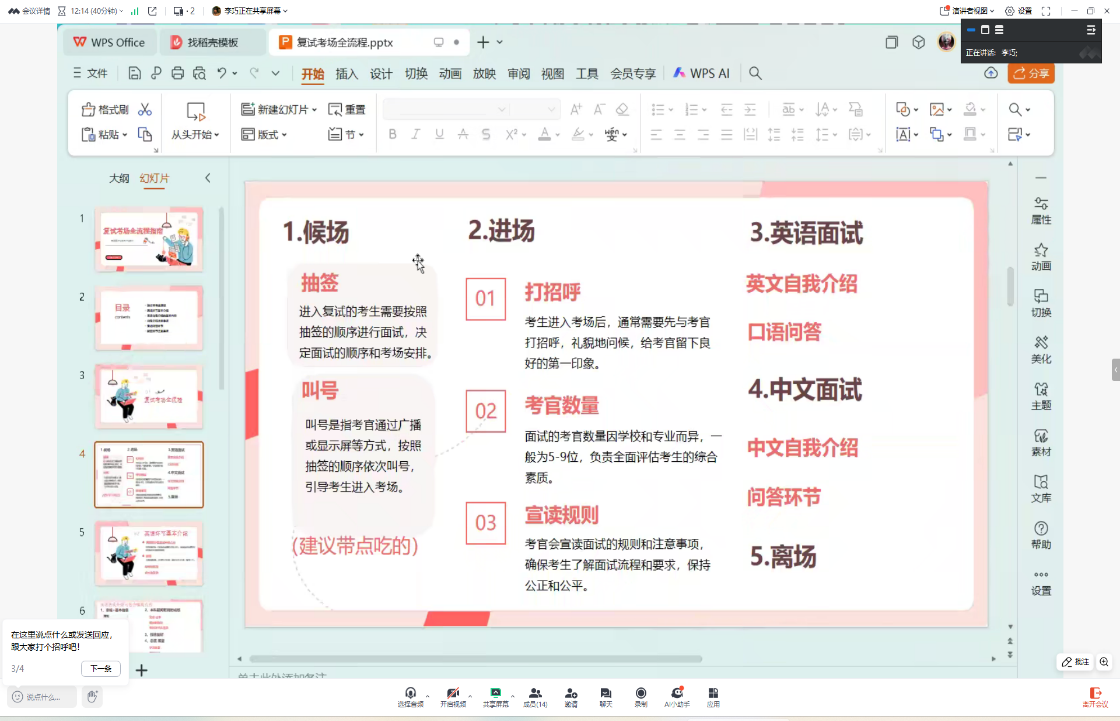Click the Print icon in quick access bar
This screenshot has width=1120, height=721.
(x=178, y=73)
